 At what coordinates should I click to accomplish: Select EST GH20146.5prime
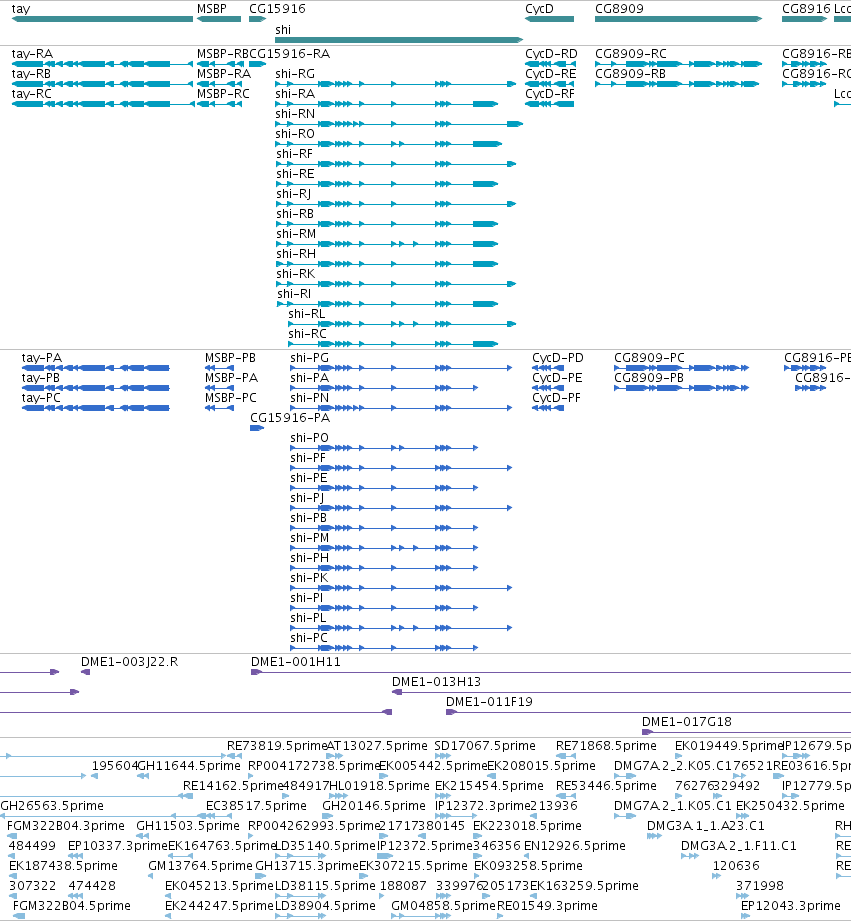tap(374, 806)
